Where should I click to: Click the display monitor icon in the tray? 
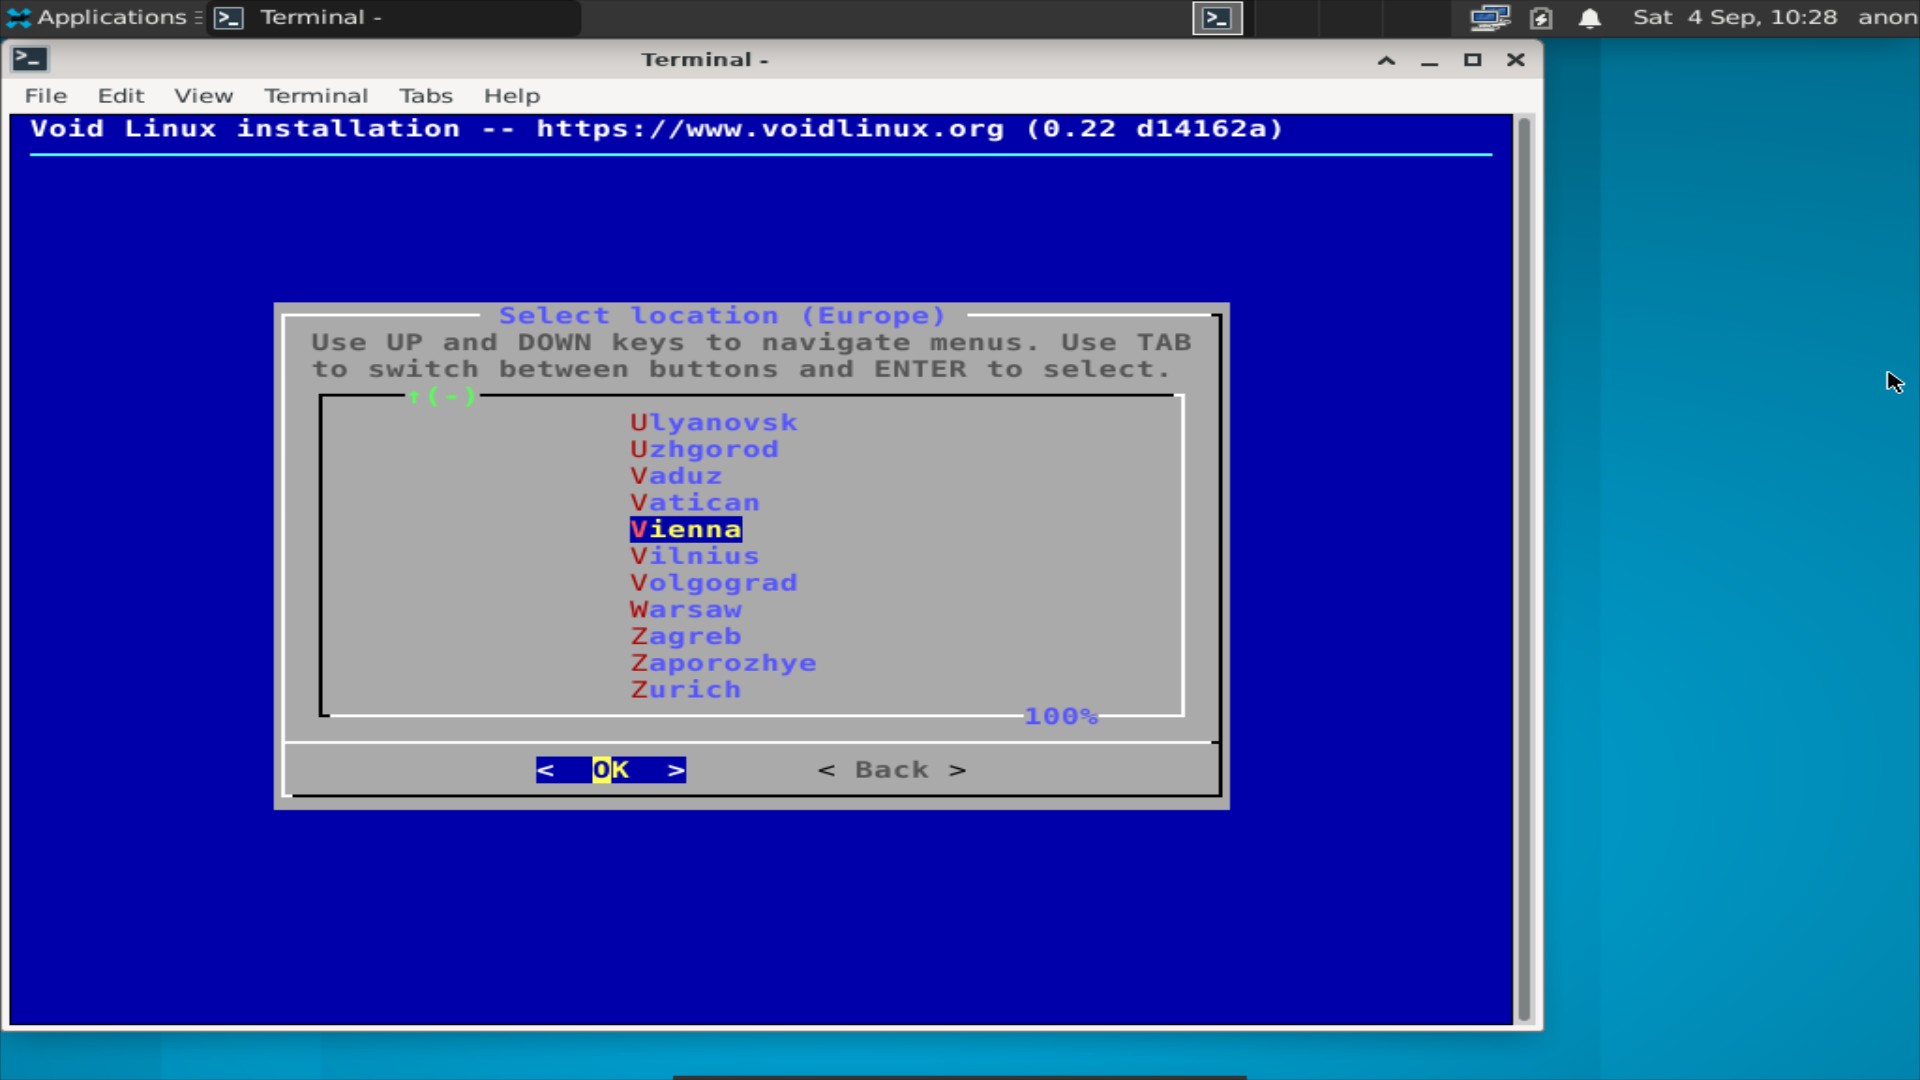coord(1489,17)
